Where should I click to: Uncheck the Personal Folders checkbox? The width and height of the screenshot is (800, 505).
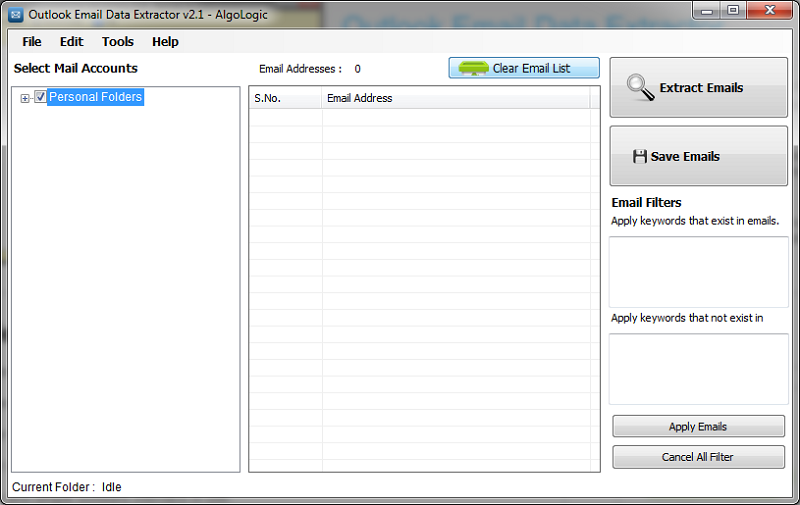[x=41, y=97]
